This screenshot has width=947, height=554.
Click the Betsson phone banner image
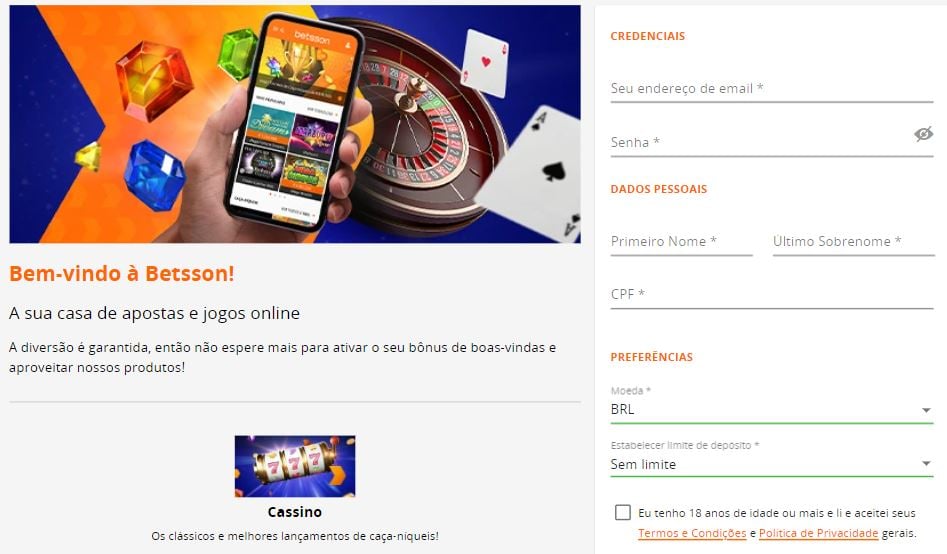click(x=295, y=124)
